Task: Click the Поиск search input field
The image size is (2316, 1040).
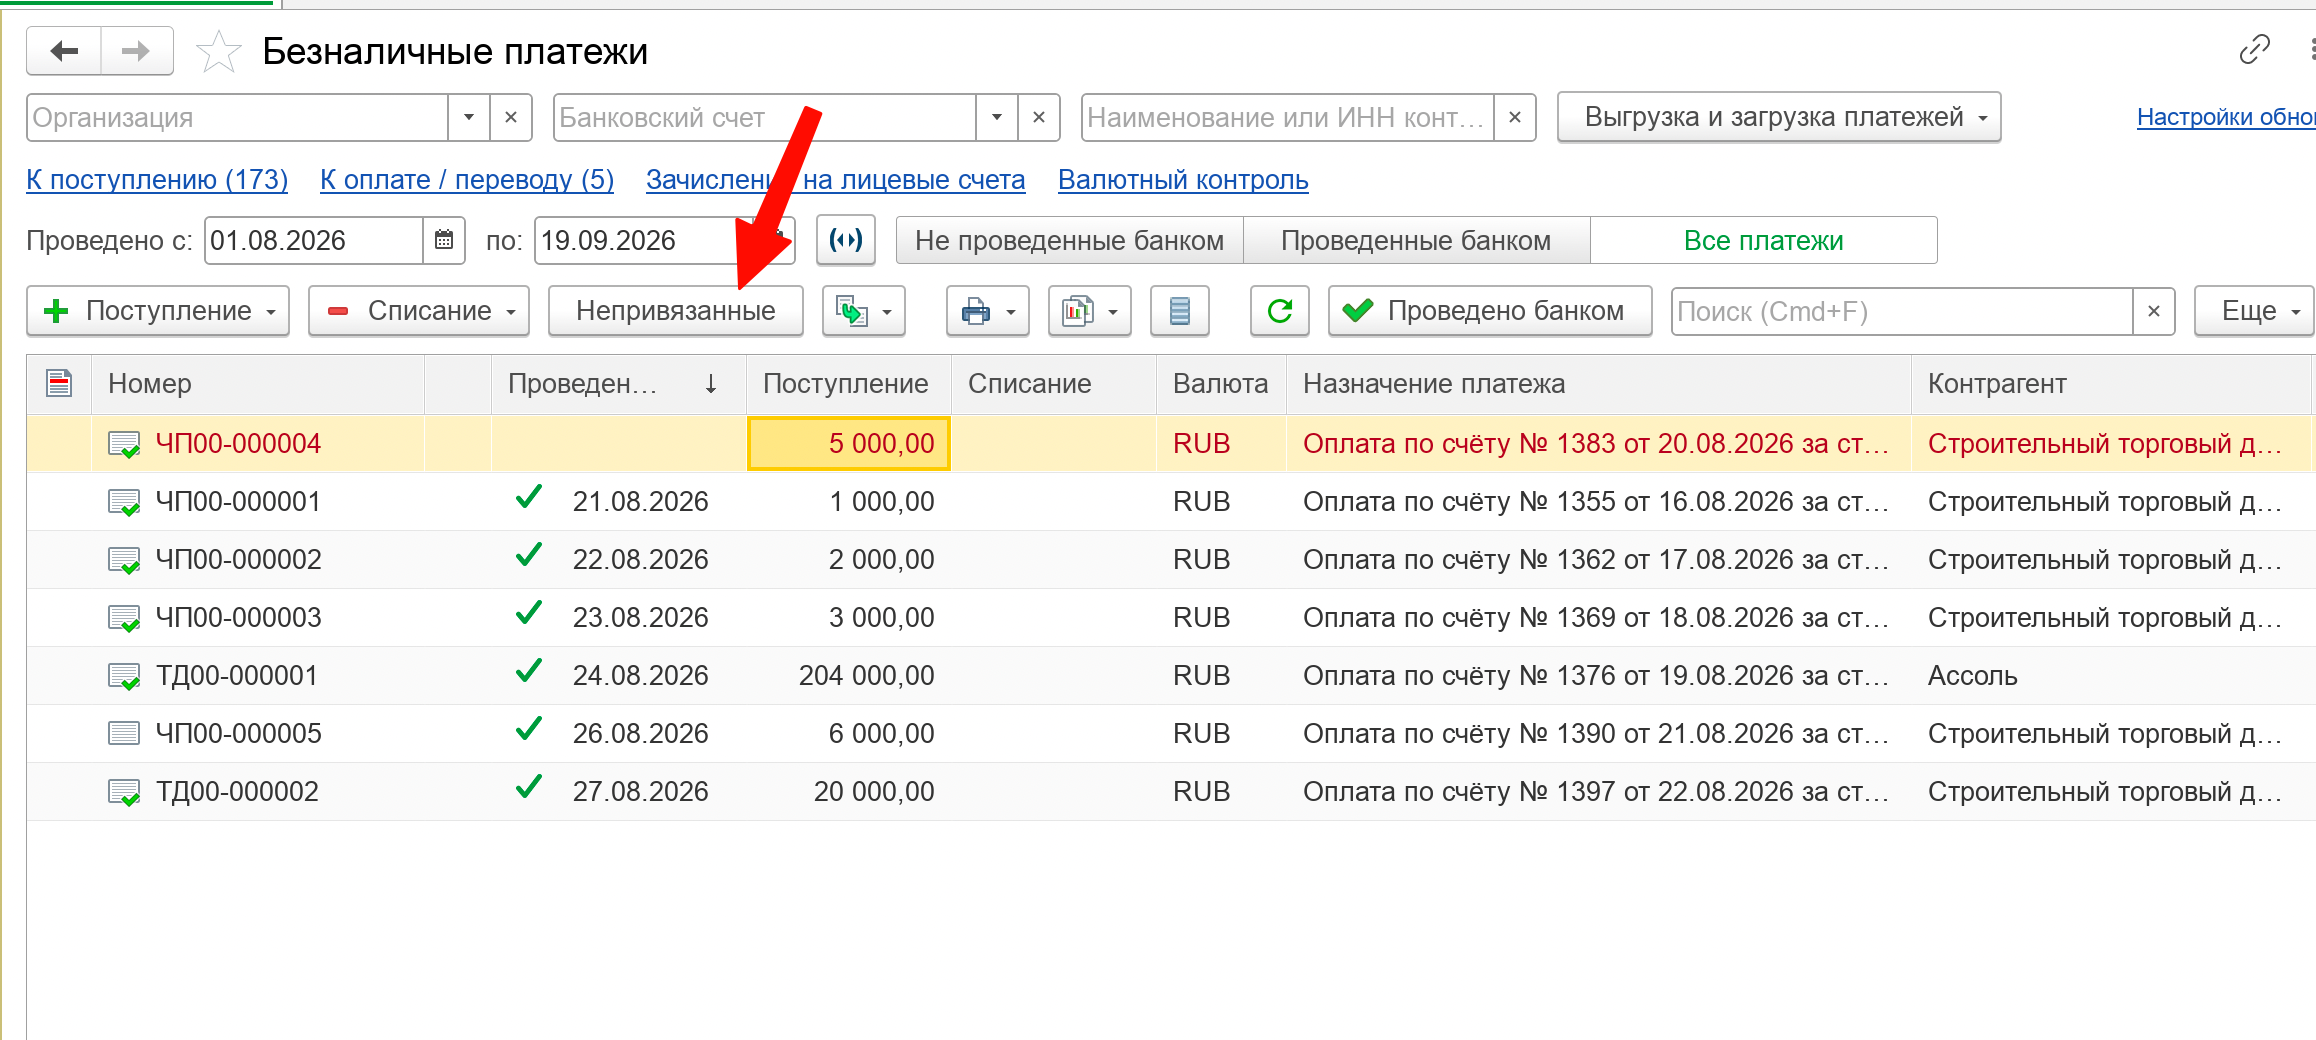Action: 1902,312
